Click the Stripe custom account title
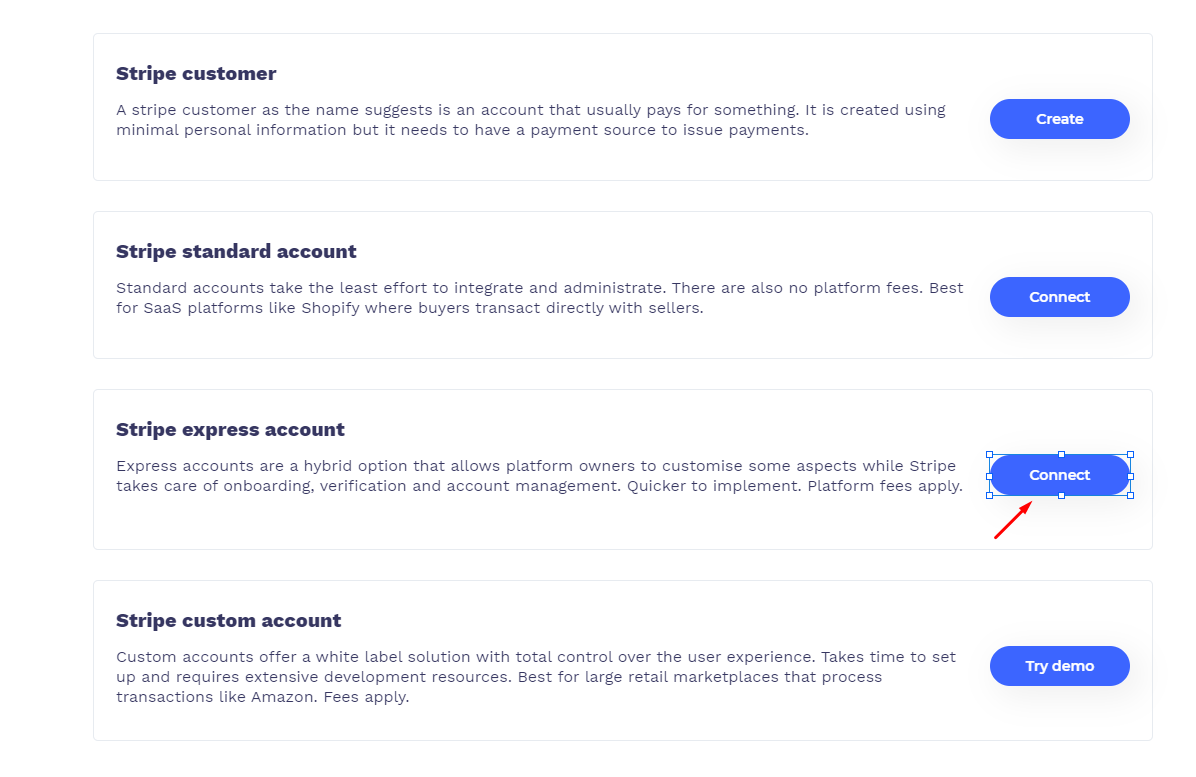The height and width of the screenshot is (777, 1196). [229, 621]
